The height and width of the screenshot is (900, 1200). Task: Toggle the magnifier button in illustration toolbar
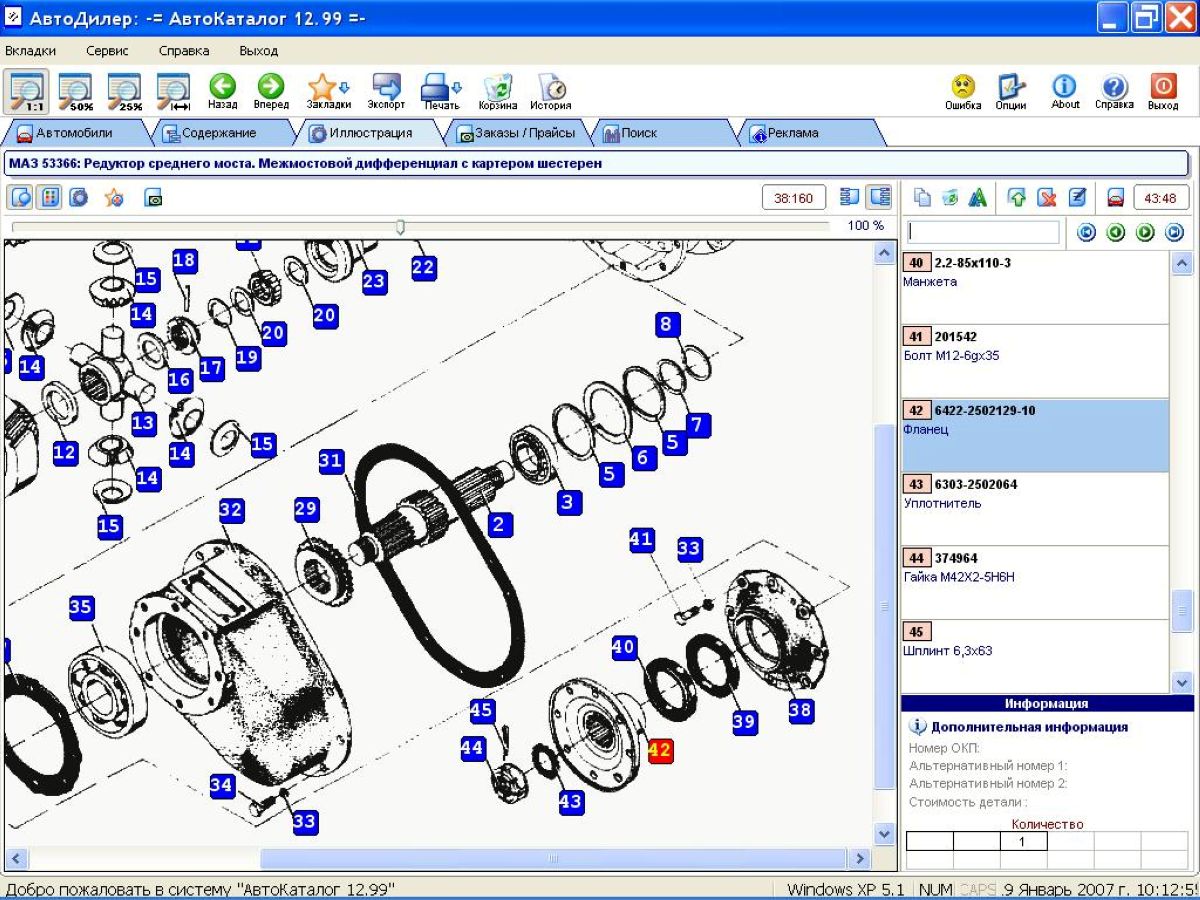click(x=21, y=197)
